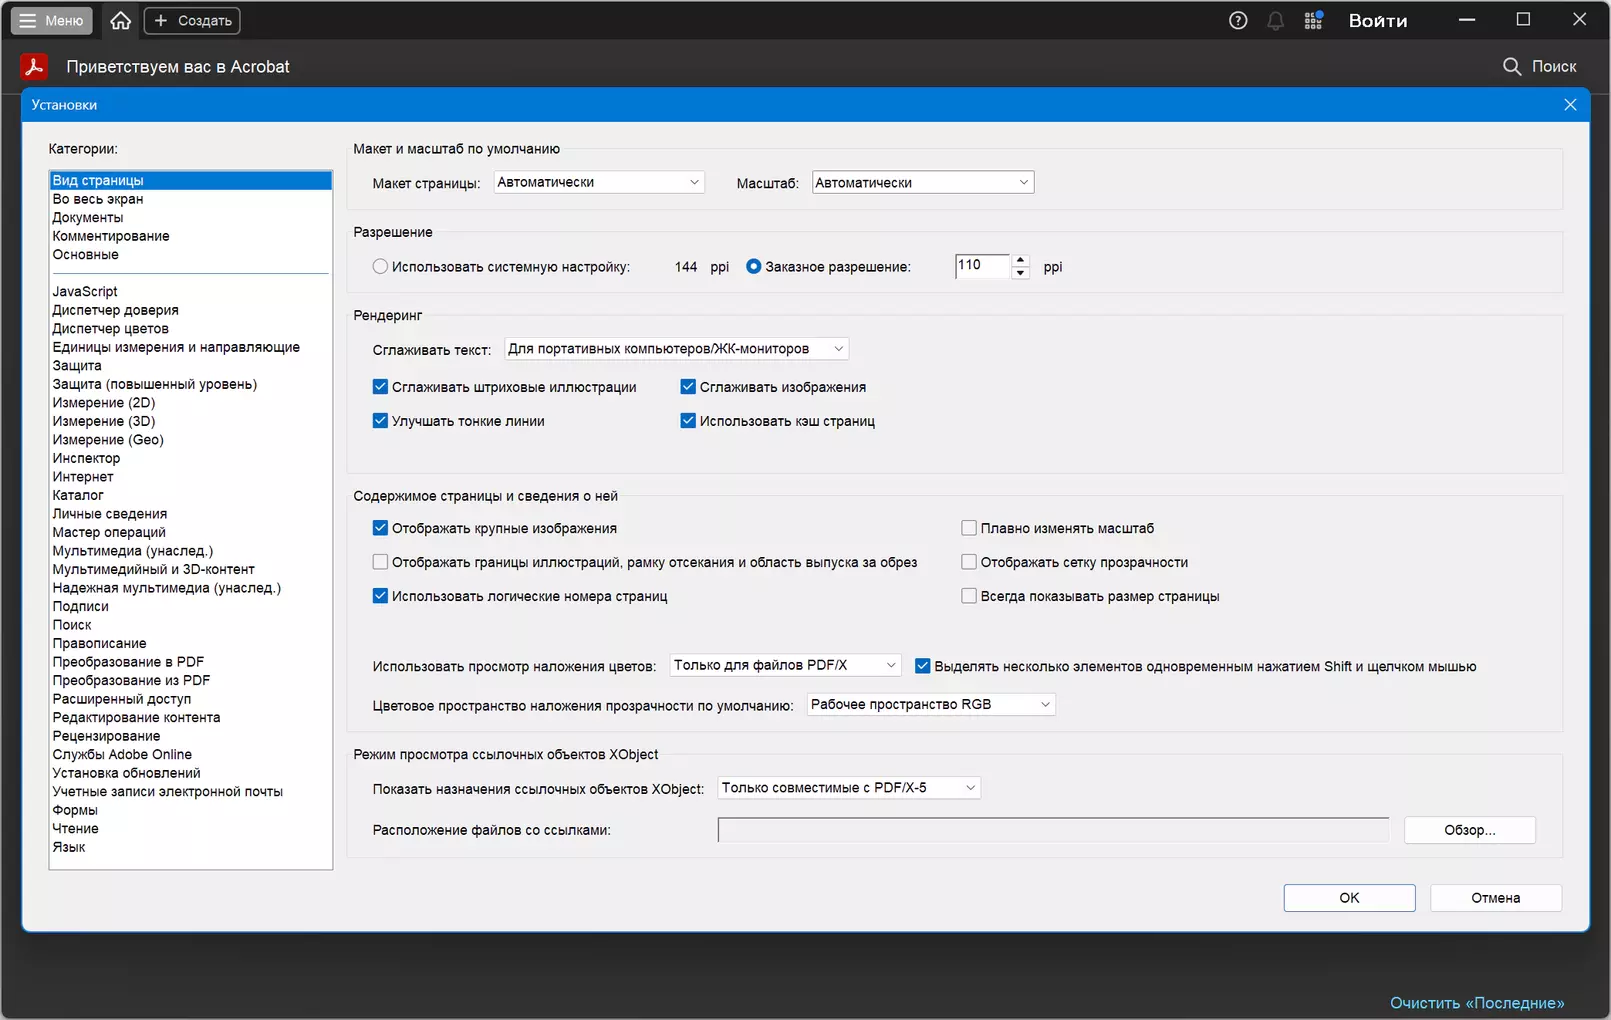Select Подписи category

coord(81,606)
